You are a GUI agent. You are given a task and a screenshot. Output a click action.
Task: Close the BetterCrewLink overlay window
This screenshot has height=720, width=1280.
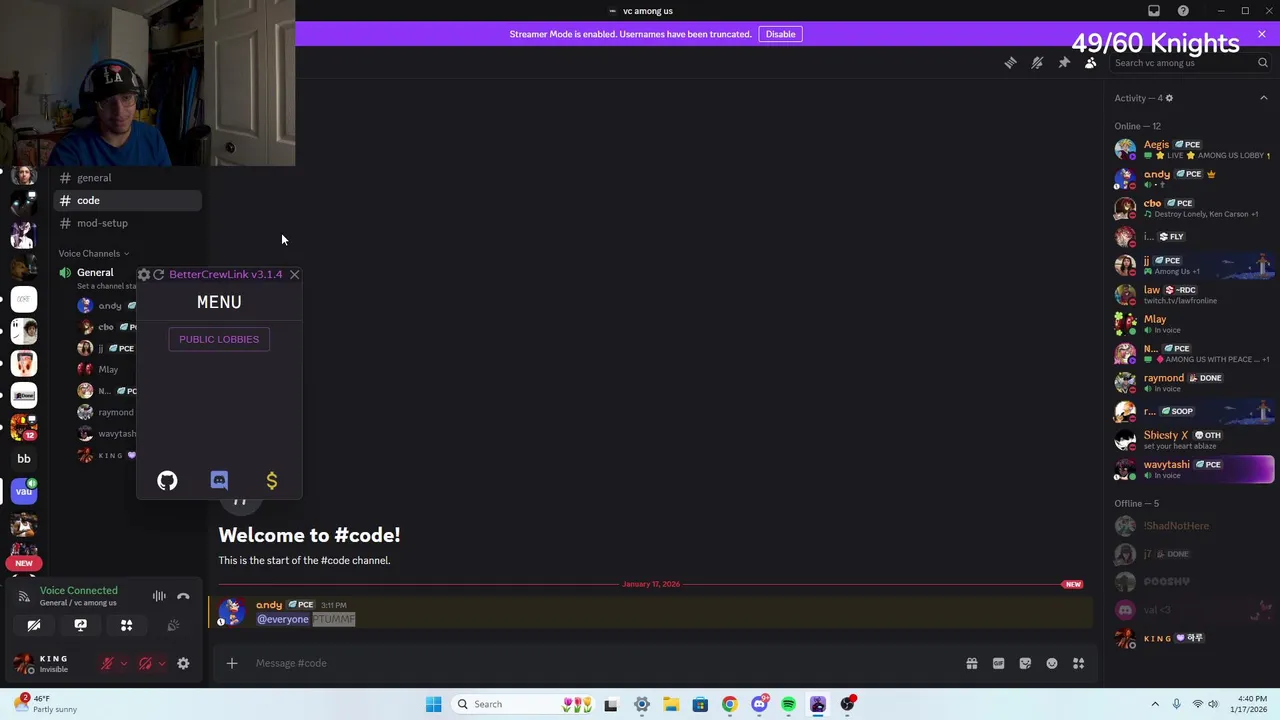(x=294, y=274)
